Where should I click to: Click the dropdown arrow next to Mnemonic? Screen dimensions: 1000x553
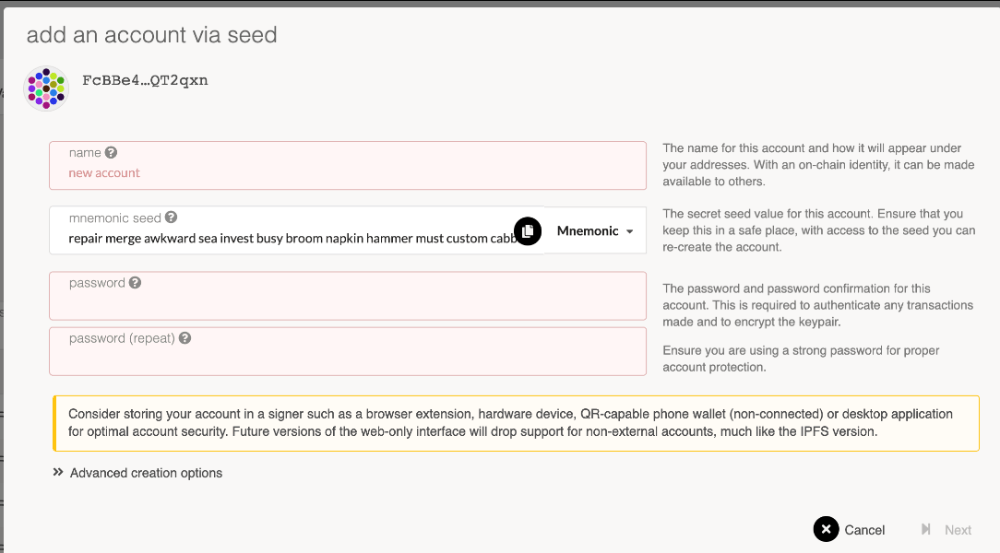click(x=629, y=232)
